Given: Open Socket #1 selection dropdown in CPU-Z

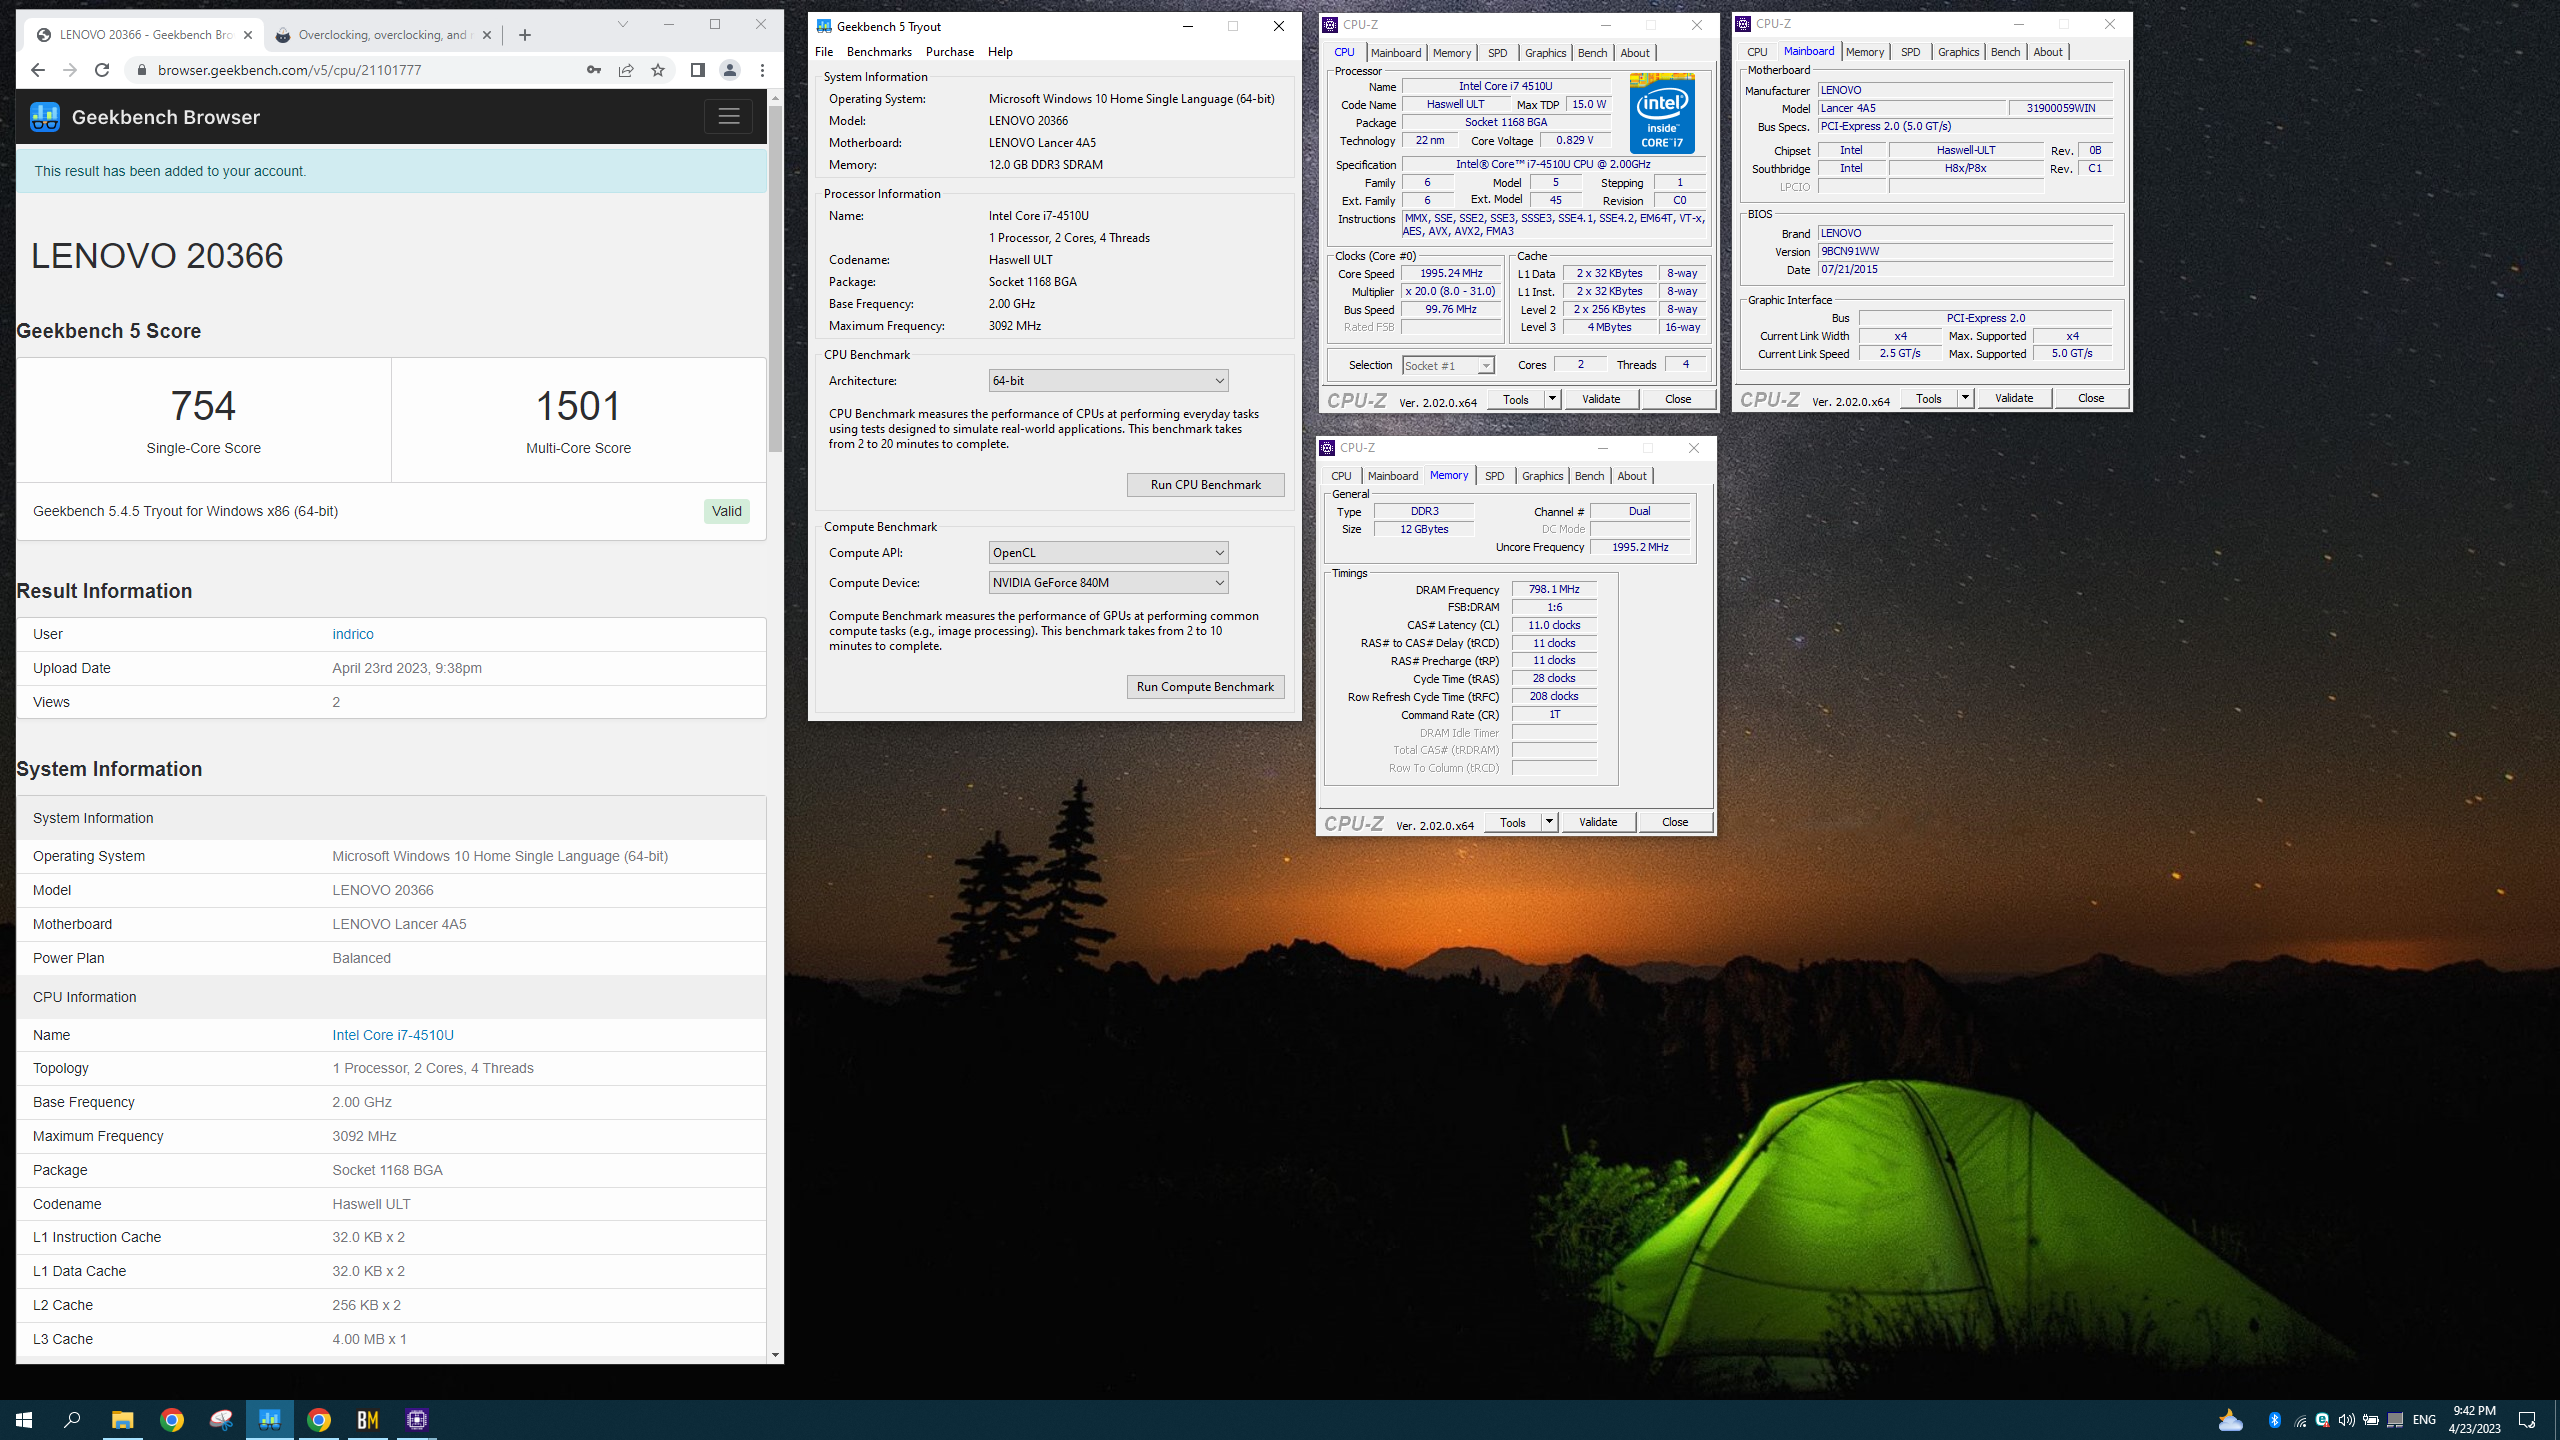Looking at the screenshot, I should click(1448, 366).
